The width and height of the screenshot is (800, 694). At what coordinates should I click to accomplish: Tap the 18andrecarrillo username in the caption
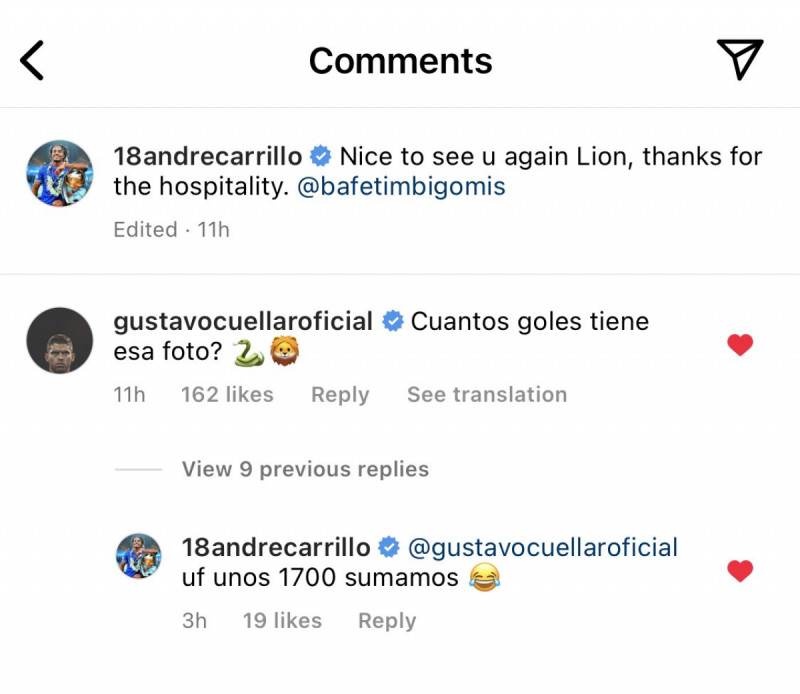tap(208, 157)
